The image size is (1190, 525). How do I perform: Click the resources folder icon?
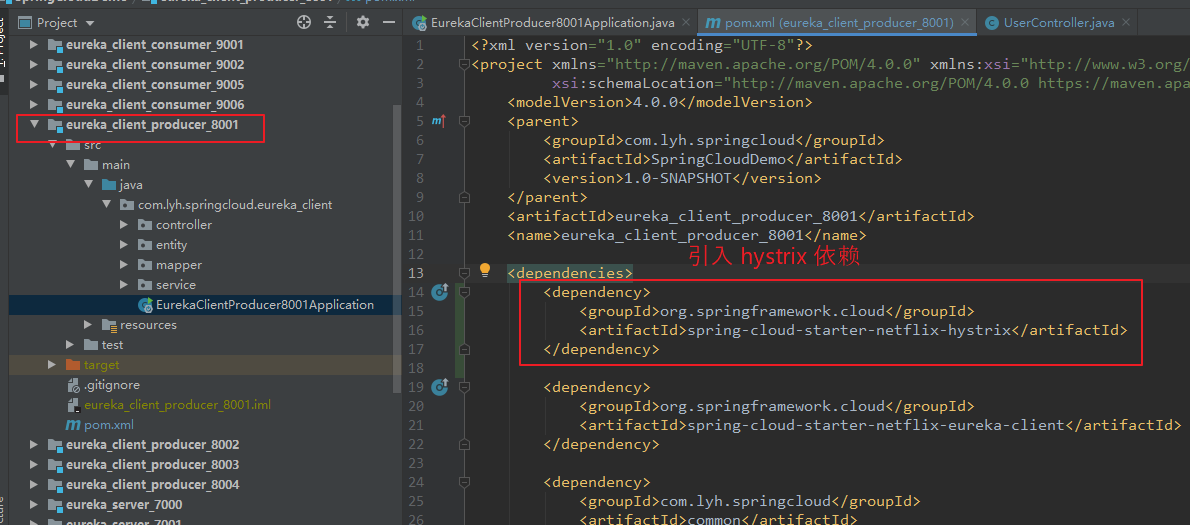point(109,325)
